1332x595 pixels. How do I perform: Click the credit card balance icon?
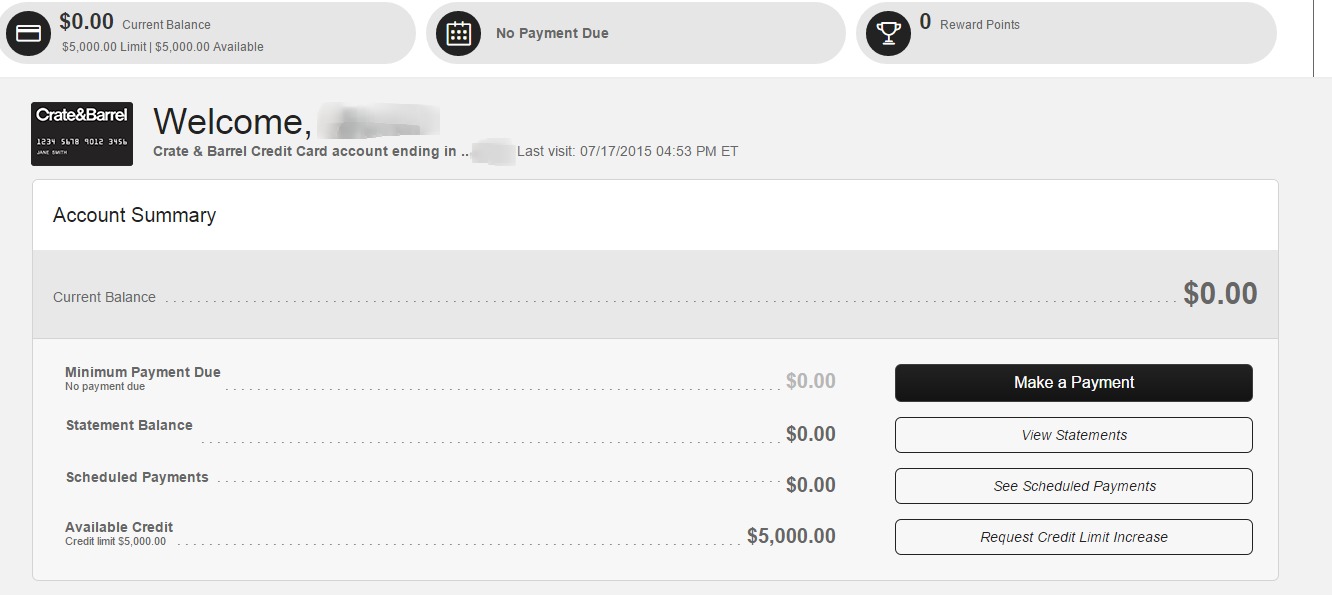[x=29, y=33]
